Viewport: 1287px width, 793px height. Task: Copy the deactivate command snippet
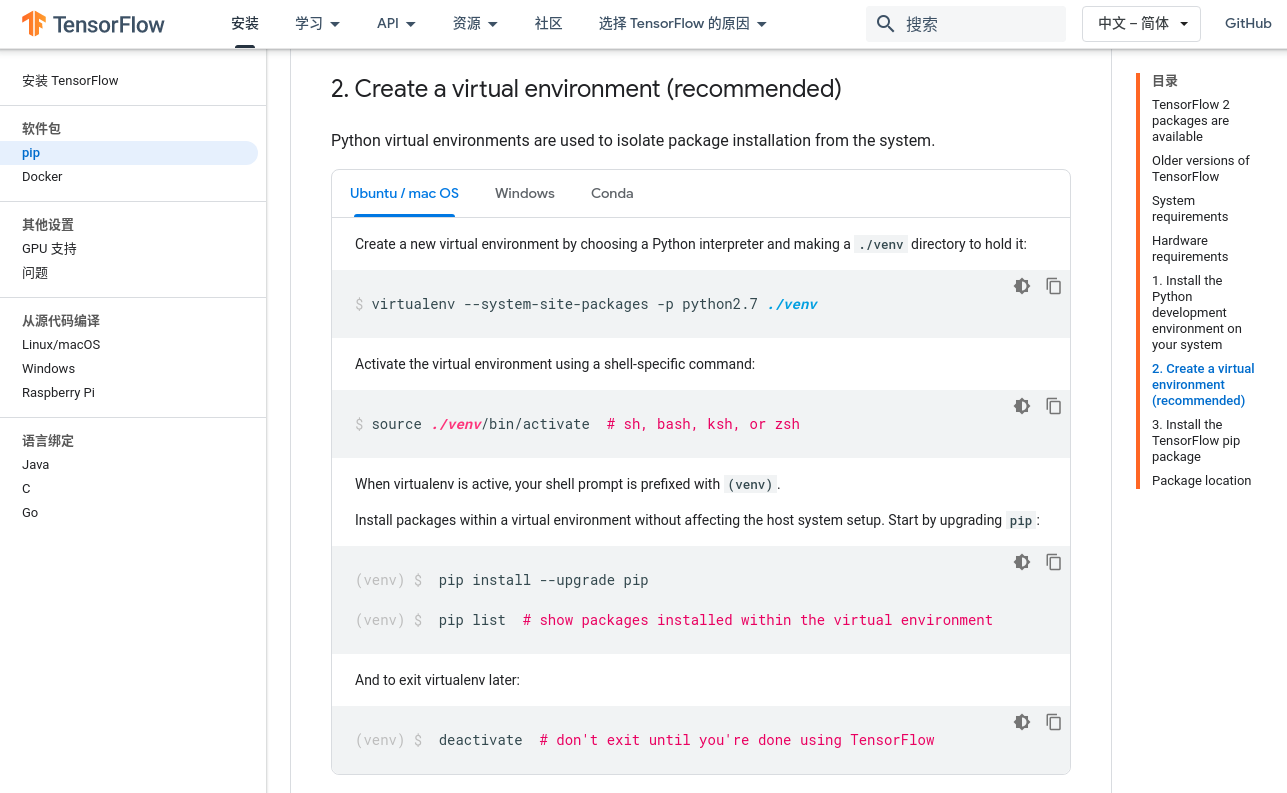click(1053, 722)
